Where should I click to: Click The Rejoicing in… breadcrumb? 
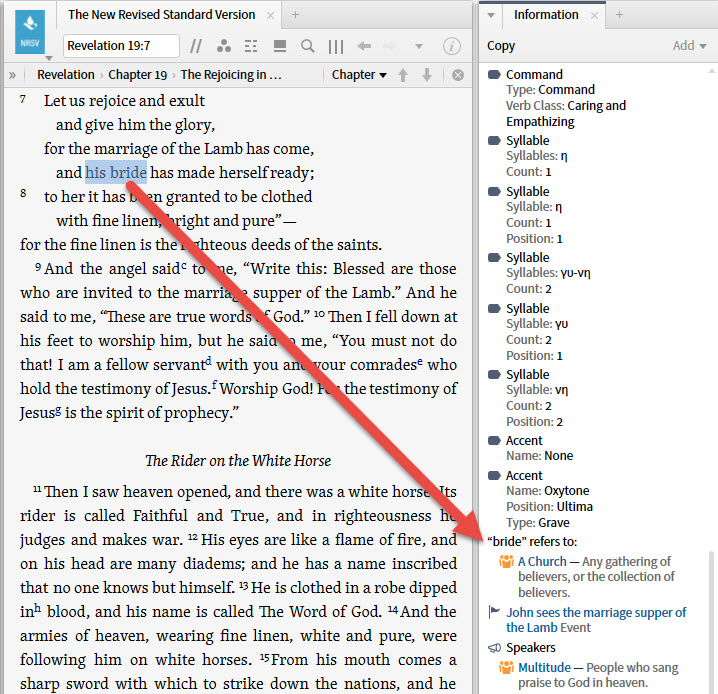pos(231,75)
